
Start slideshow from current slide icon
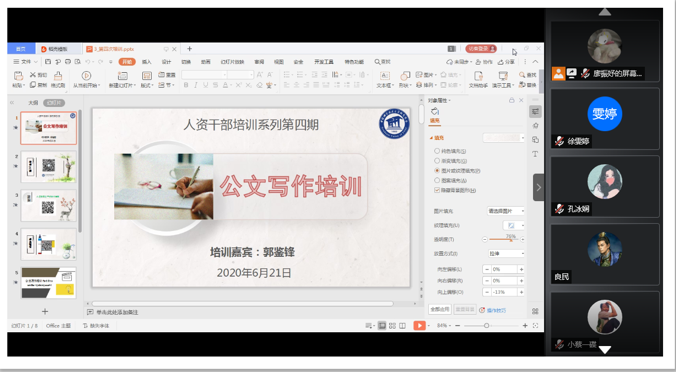point(86,76)
